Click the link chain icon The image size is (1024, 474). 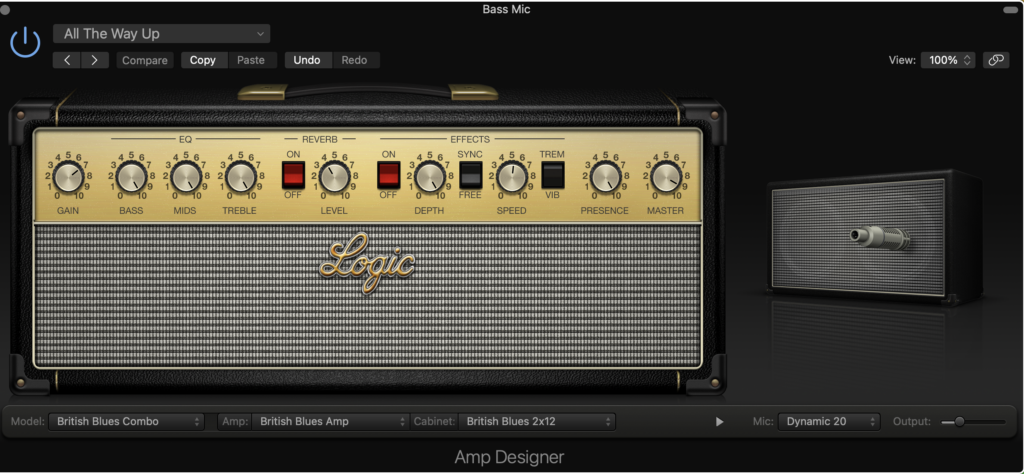click(996, 60)
